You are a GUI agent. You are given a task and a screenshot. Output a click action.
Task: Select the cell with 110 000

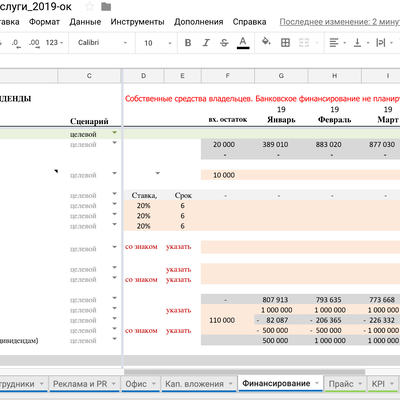coord(228,320)
